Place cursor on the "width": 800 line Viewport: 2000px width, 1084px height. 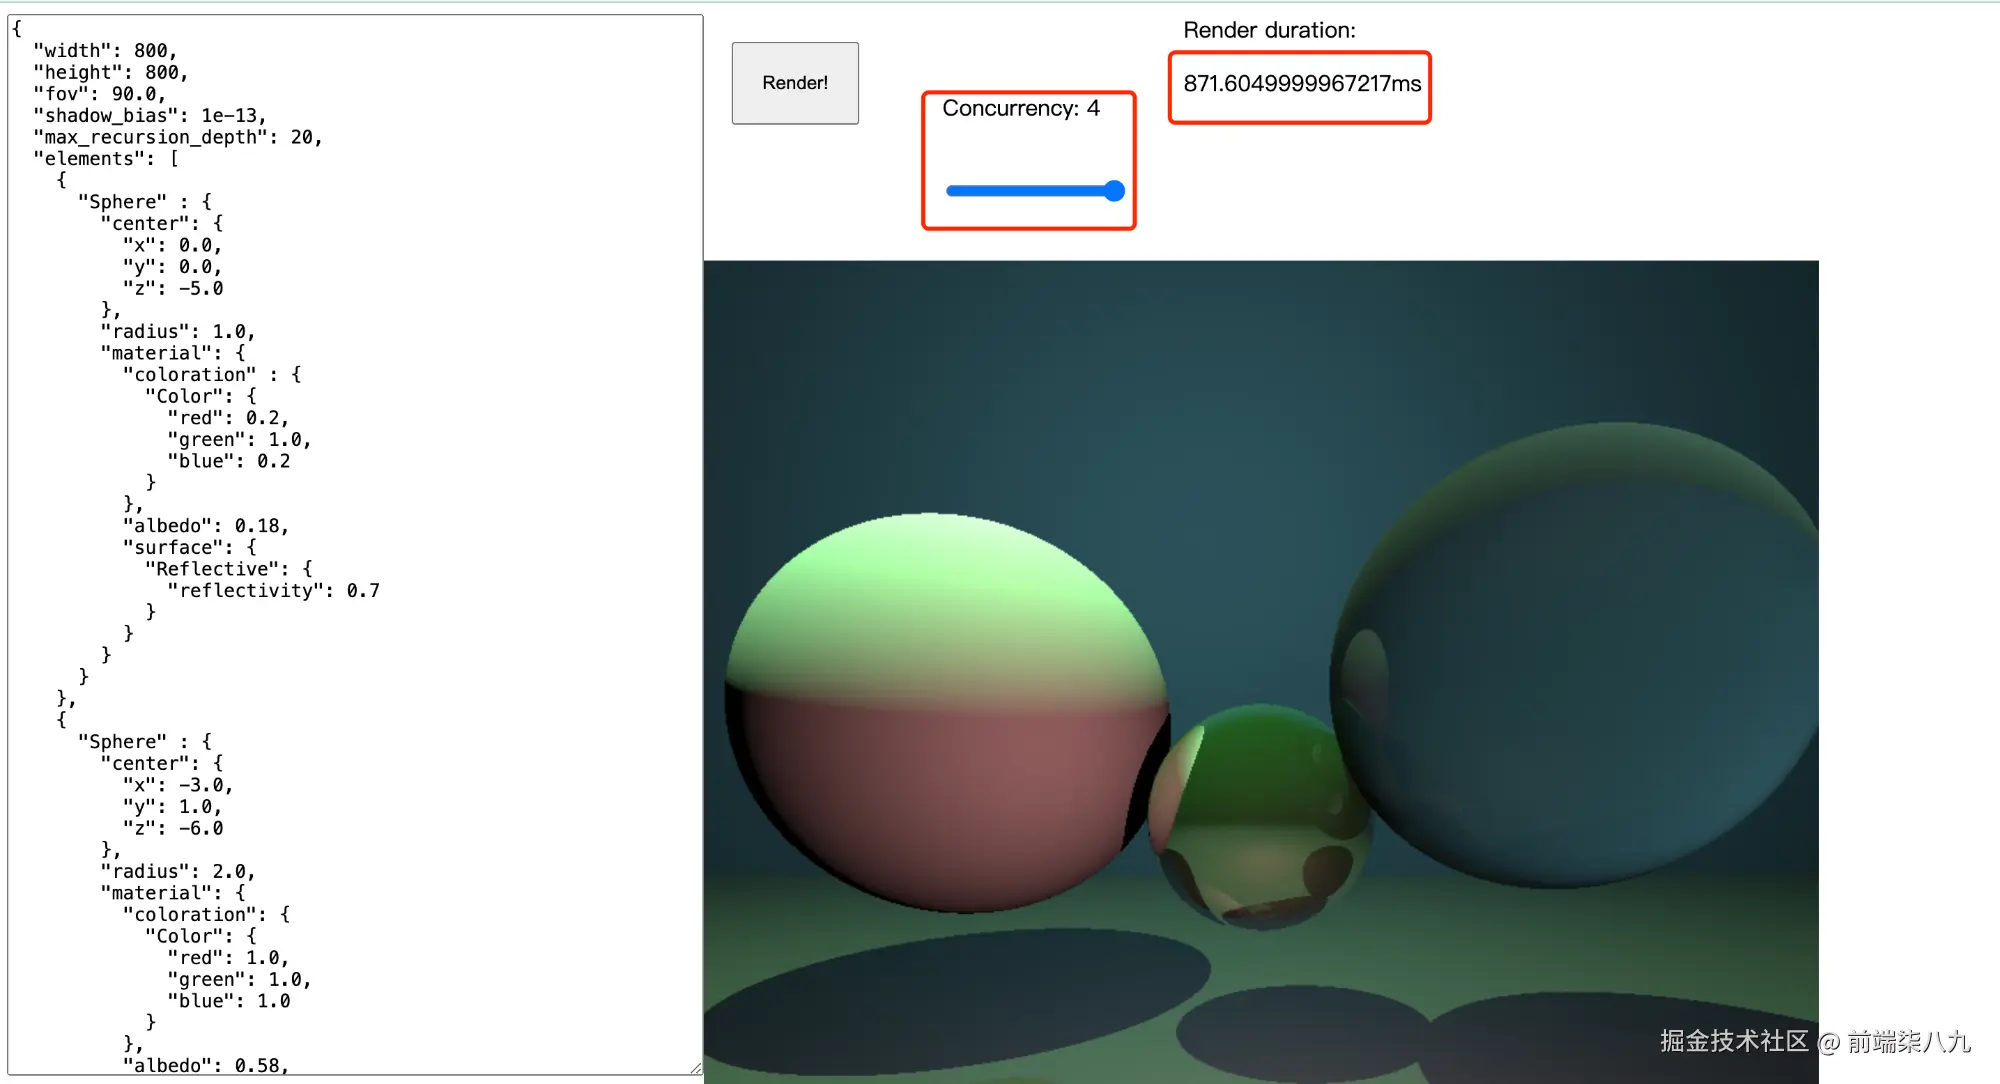click(x=105, y=51)
